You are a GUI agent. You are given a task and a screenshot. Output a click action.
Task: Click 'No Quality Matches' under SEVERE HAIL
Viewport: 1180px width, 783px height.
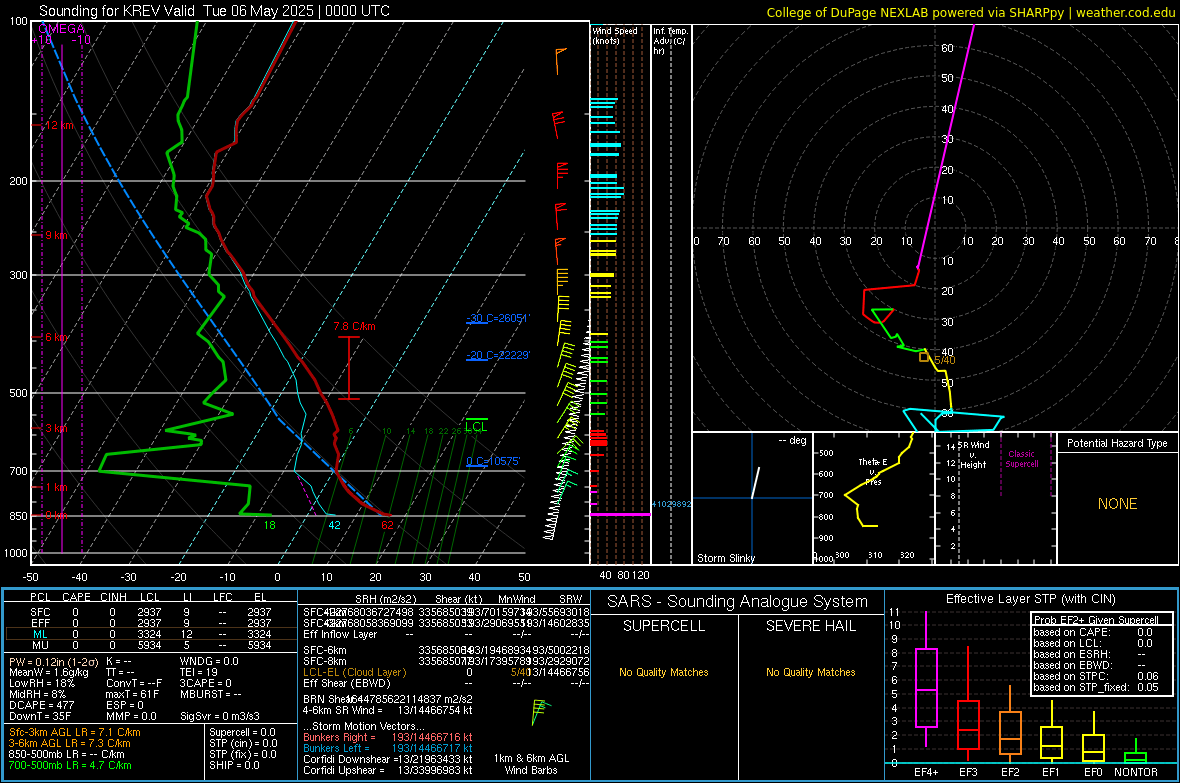tap(810, 672)
